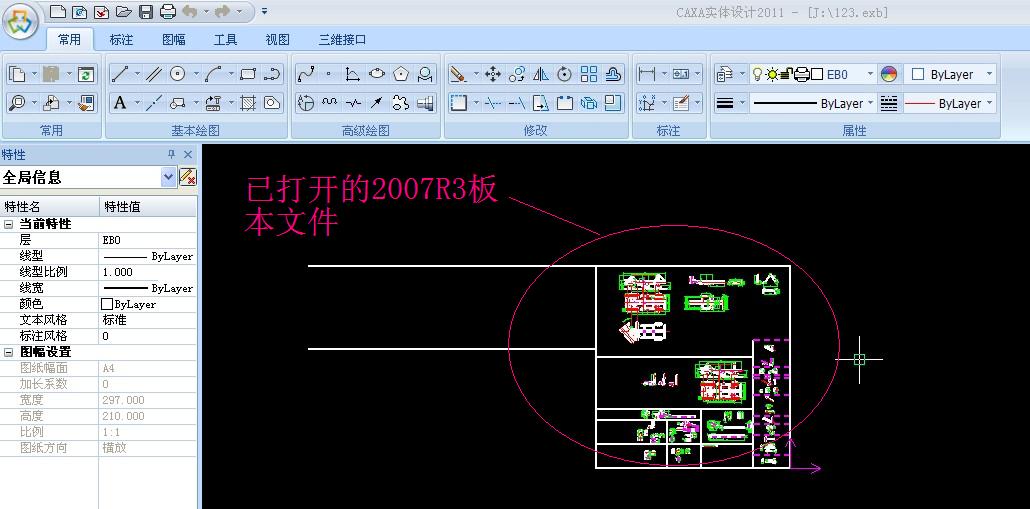Select the Spline curve tool
1030x509 pixels.
click(x=305, y=74)
